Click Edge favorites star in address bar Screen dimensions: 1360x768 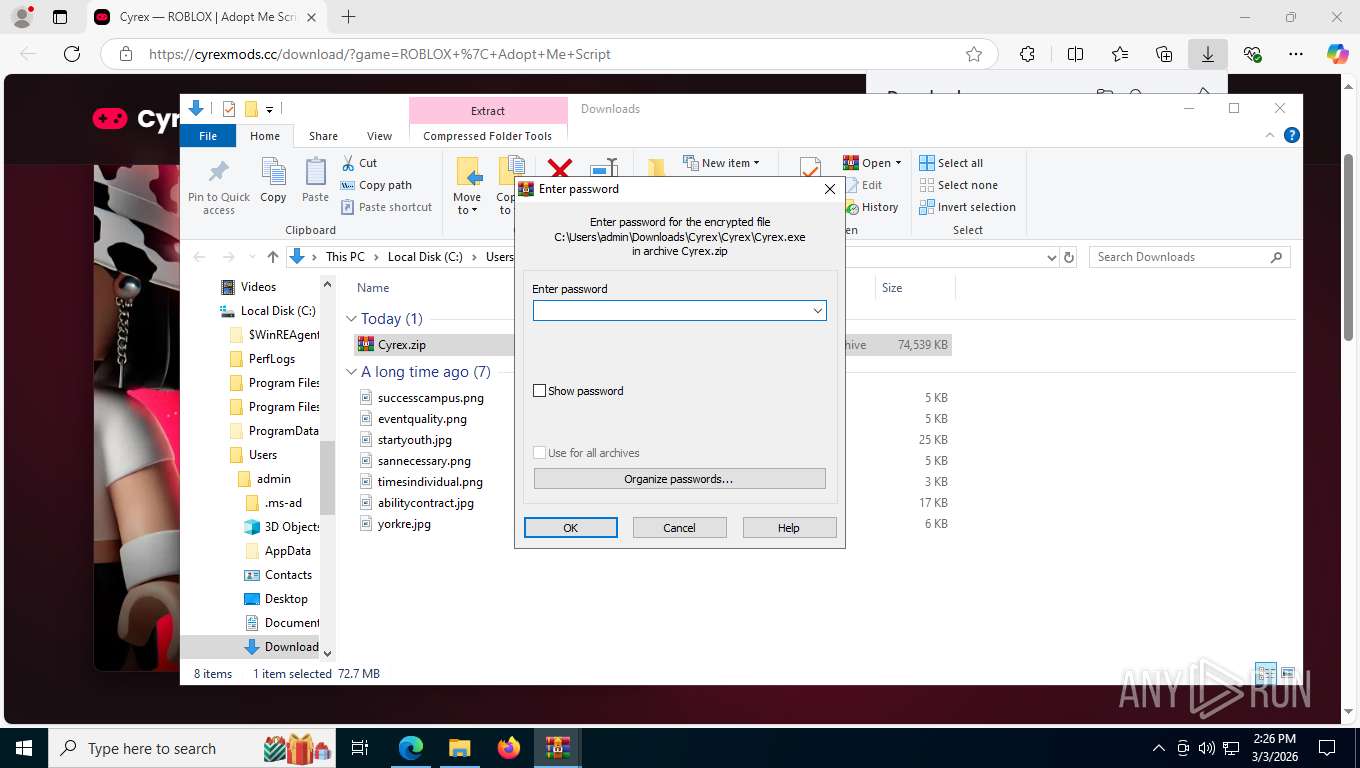974,54
